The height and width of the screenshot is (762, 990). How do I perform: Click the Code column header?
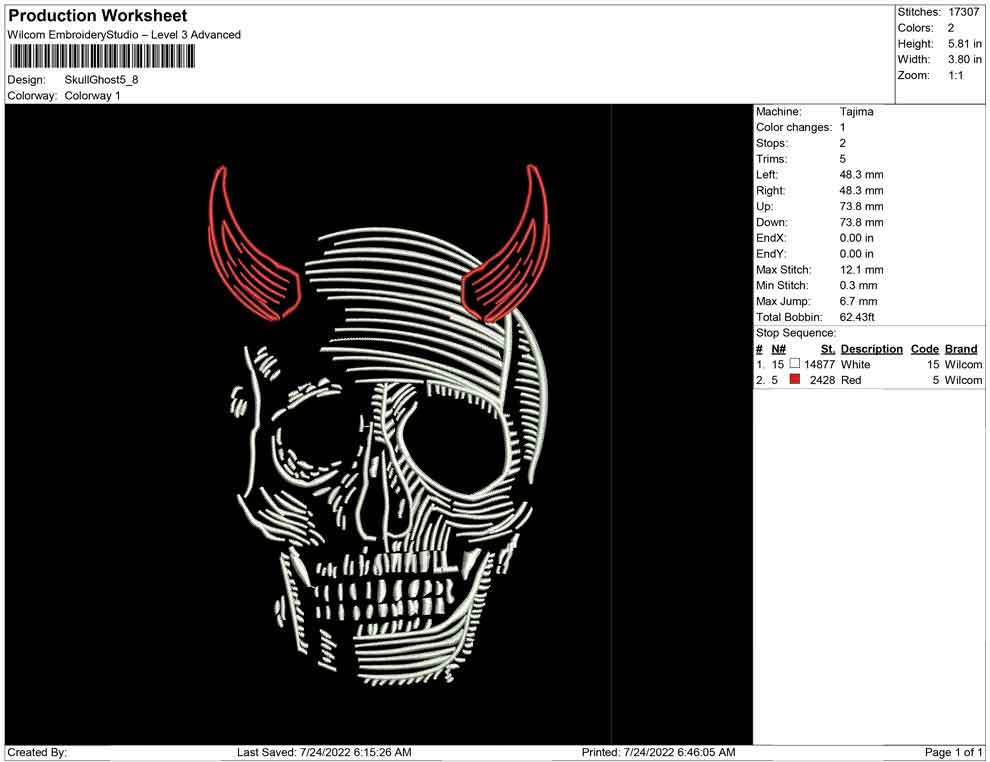[924, 349]
